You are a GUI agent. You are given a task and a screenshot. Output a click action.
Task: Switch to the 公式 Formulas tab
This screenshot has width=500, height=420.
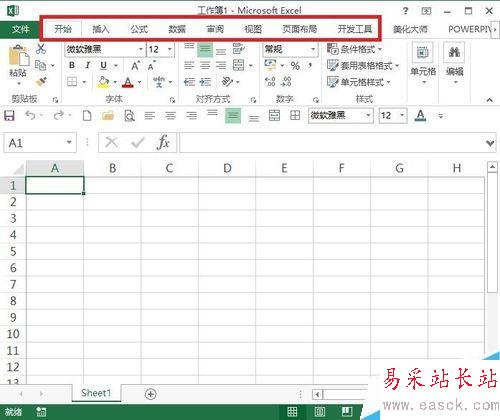coord(139,29)
